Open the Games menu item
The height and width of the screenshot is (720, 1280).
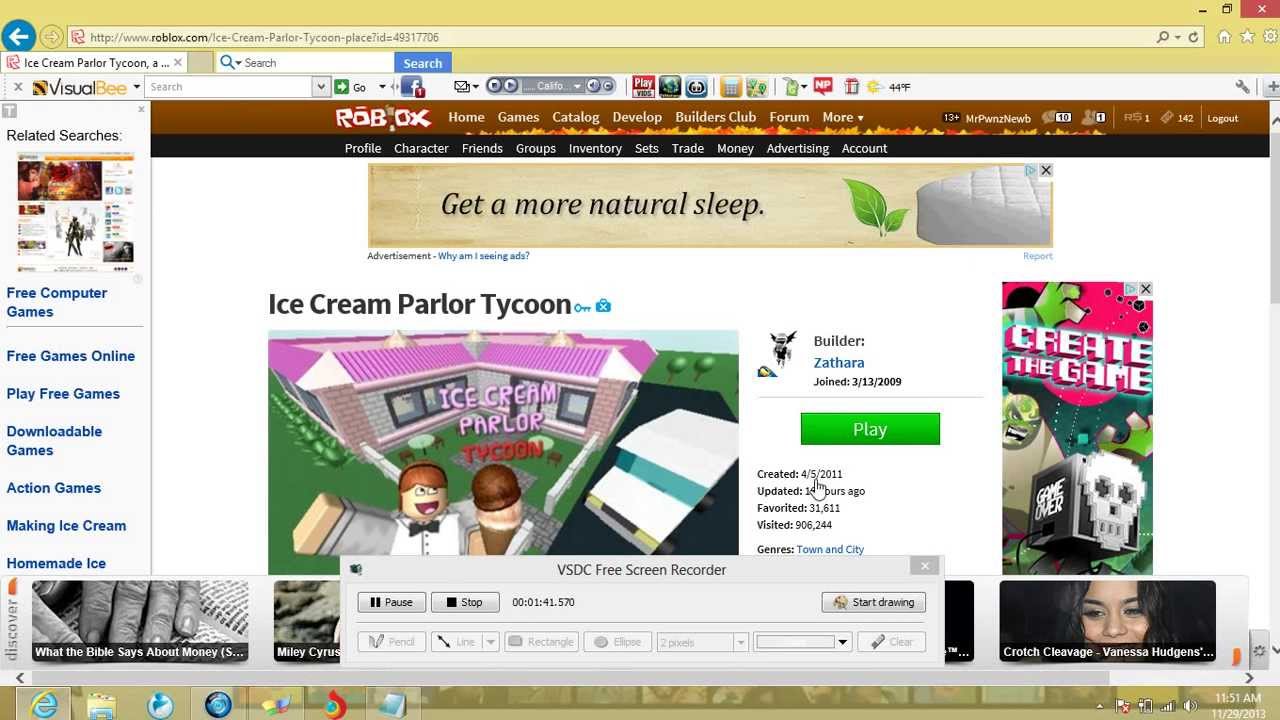[x=518, y=118]
